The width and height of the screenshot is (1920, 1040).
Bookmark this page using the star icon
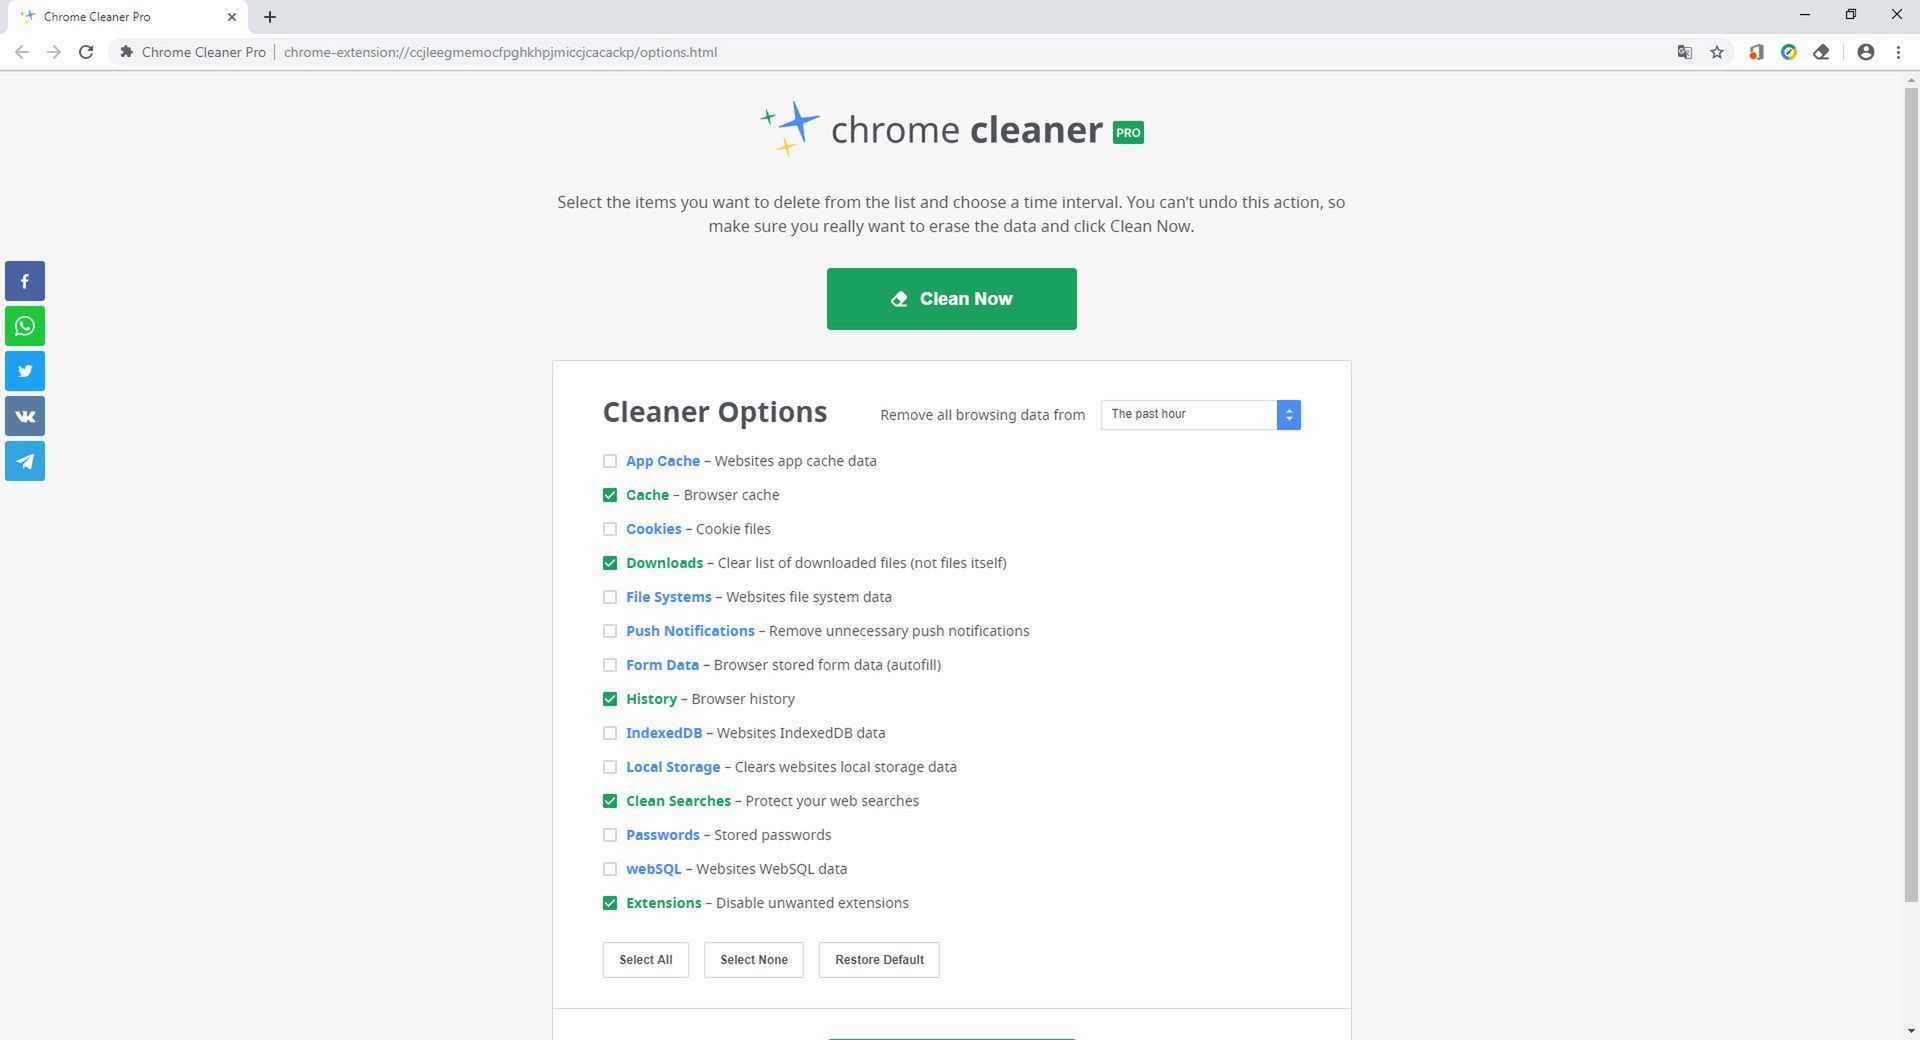(1717, 52)
